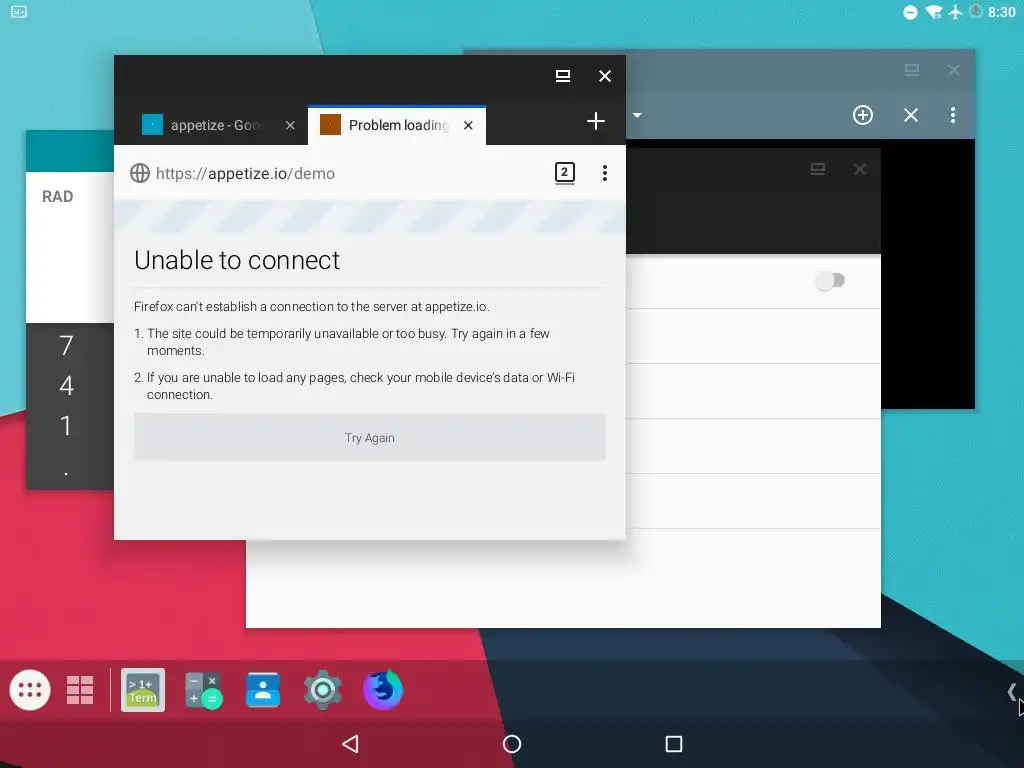Maximize the background terminal window
The image size is (1024, 768).
click(x=912, y=69)
